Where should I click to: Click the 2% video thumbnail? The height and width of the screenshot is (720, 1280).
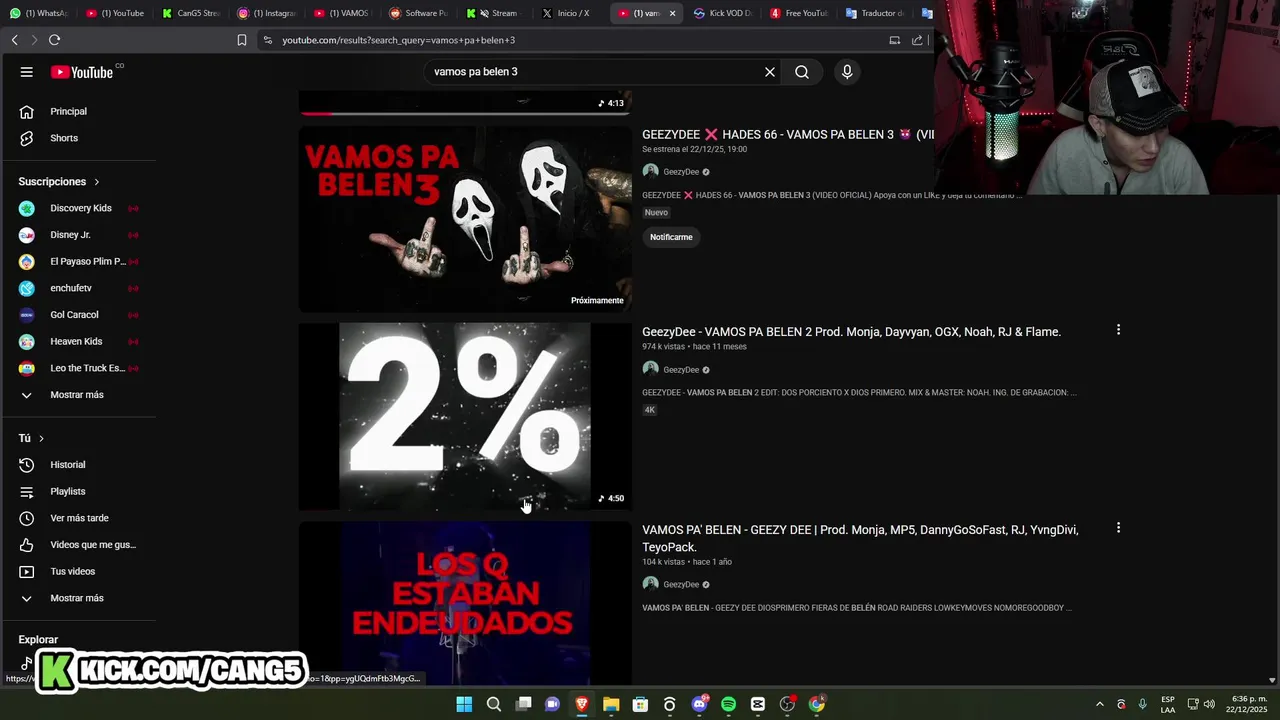(x=465, y=416)
